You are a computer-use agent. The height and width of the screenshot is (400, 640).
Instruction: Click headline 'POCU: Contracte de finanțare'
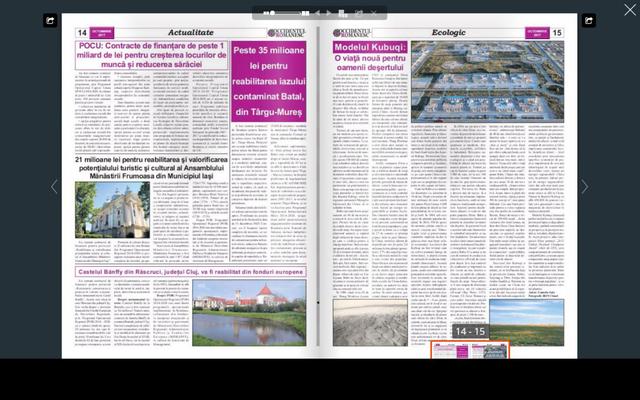[x=151, y=55]
